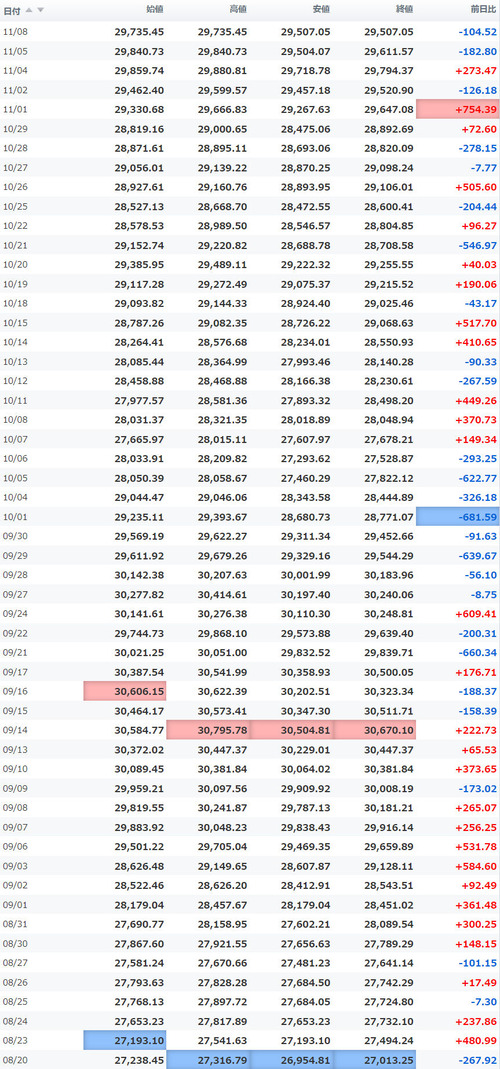500x1069 pixels.
Task: Click the date cell 09/30
Action: (15, 536)
